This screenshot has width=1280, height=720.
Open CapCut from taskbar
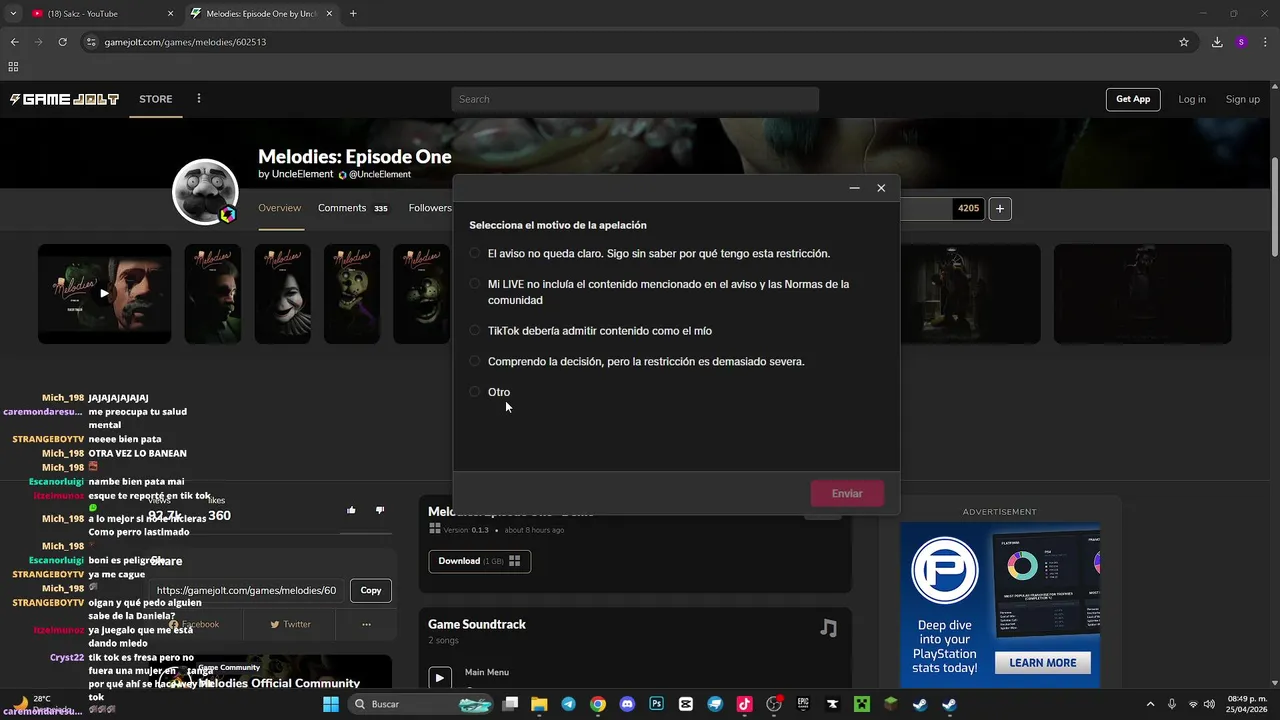point(686,704)
